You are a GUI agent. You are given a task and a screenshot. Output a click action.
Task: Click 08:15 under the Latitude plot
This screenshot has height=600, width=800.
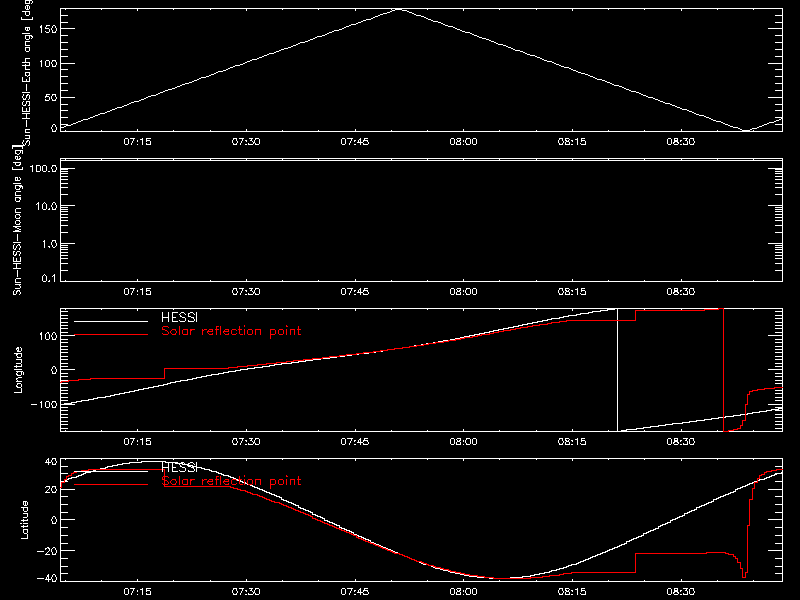coord(572,591)
